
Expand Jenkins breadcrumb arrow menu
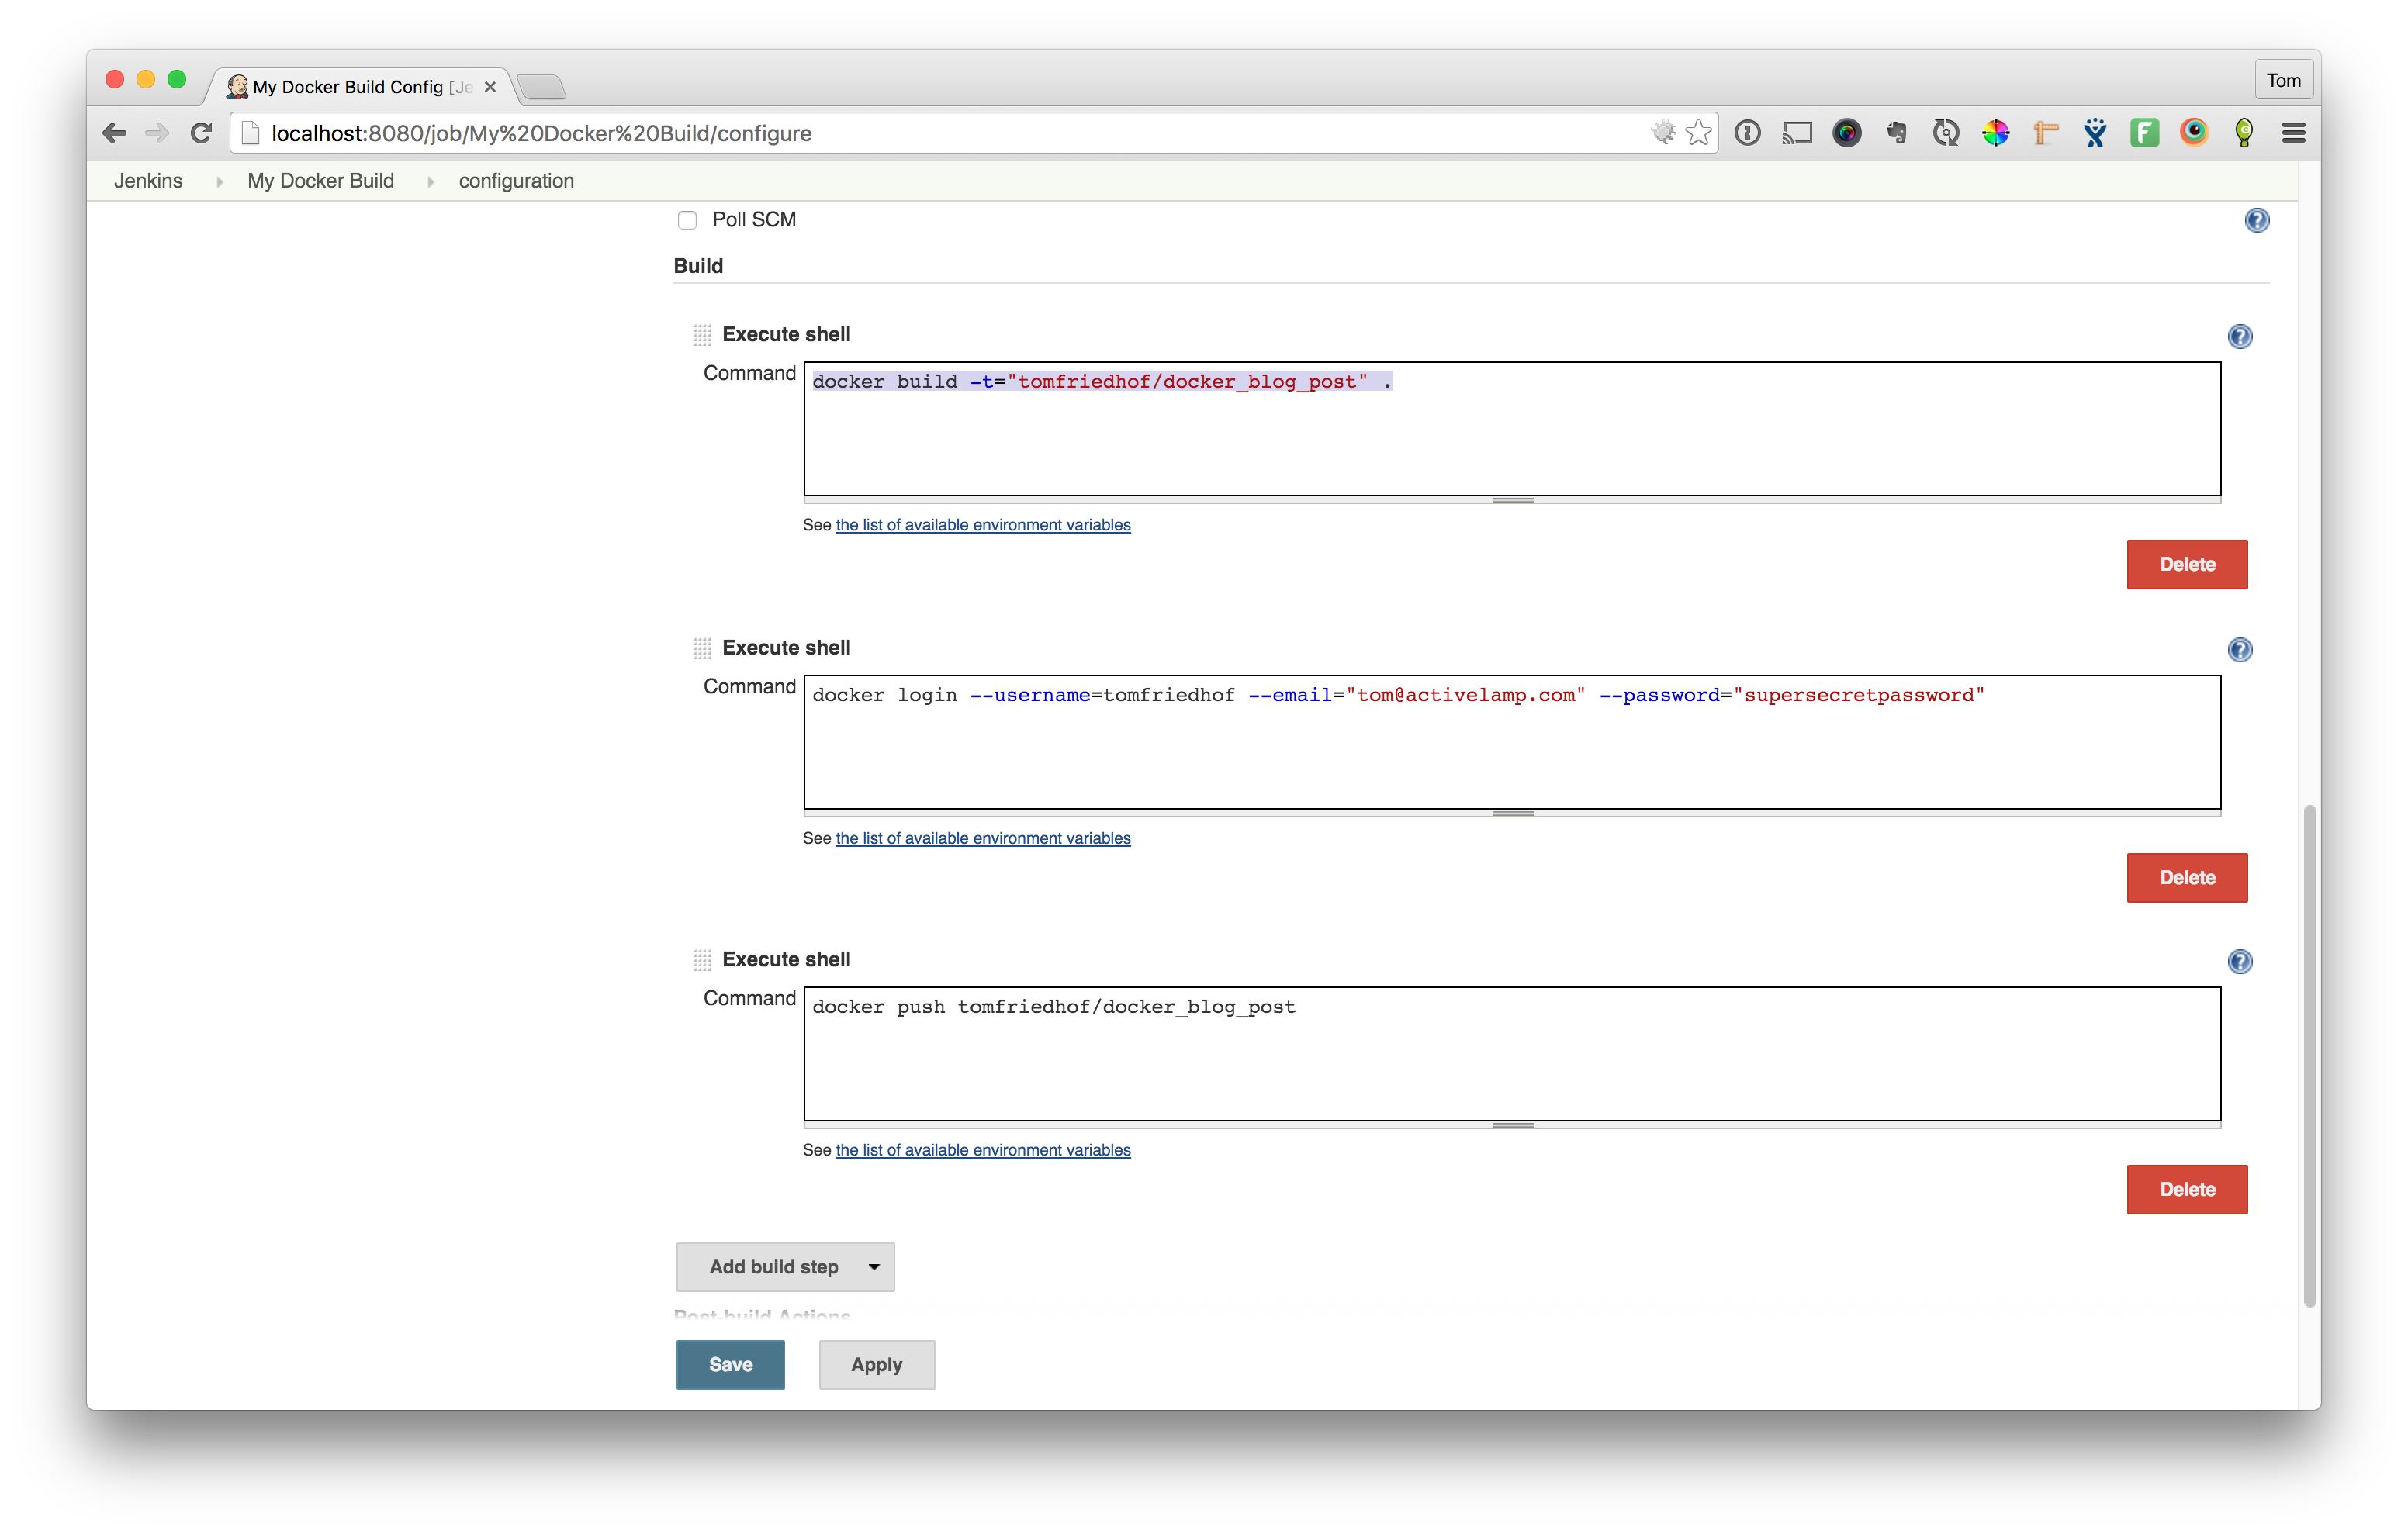[219, 181]
